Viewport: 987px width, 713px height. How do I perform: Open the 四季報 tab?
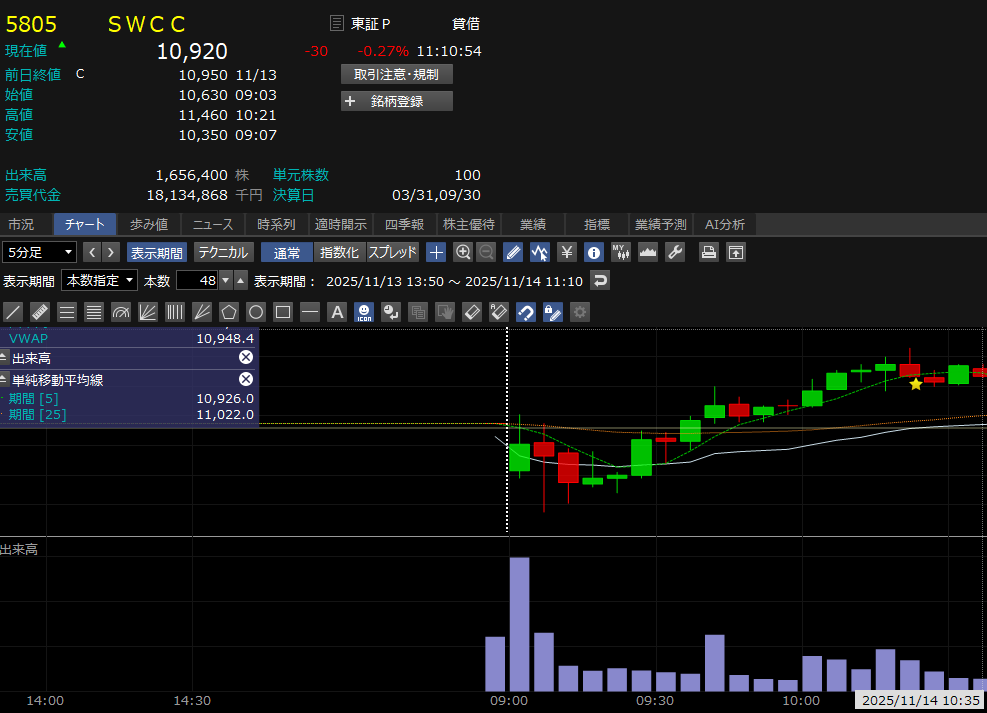coord(404,224)
